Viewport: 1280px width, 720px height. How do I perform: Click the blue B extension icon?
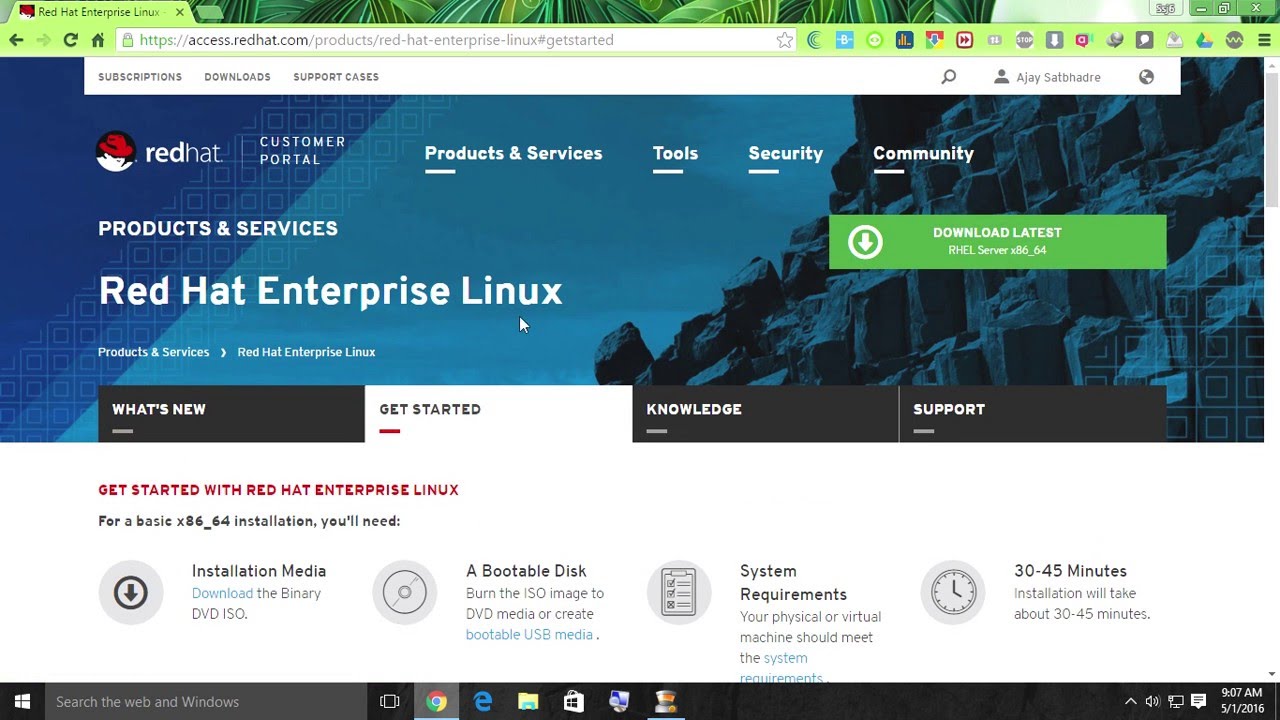[x=845, y=40]
